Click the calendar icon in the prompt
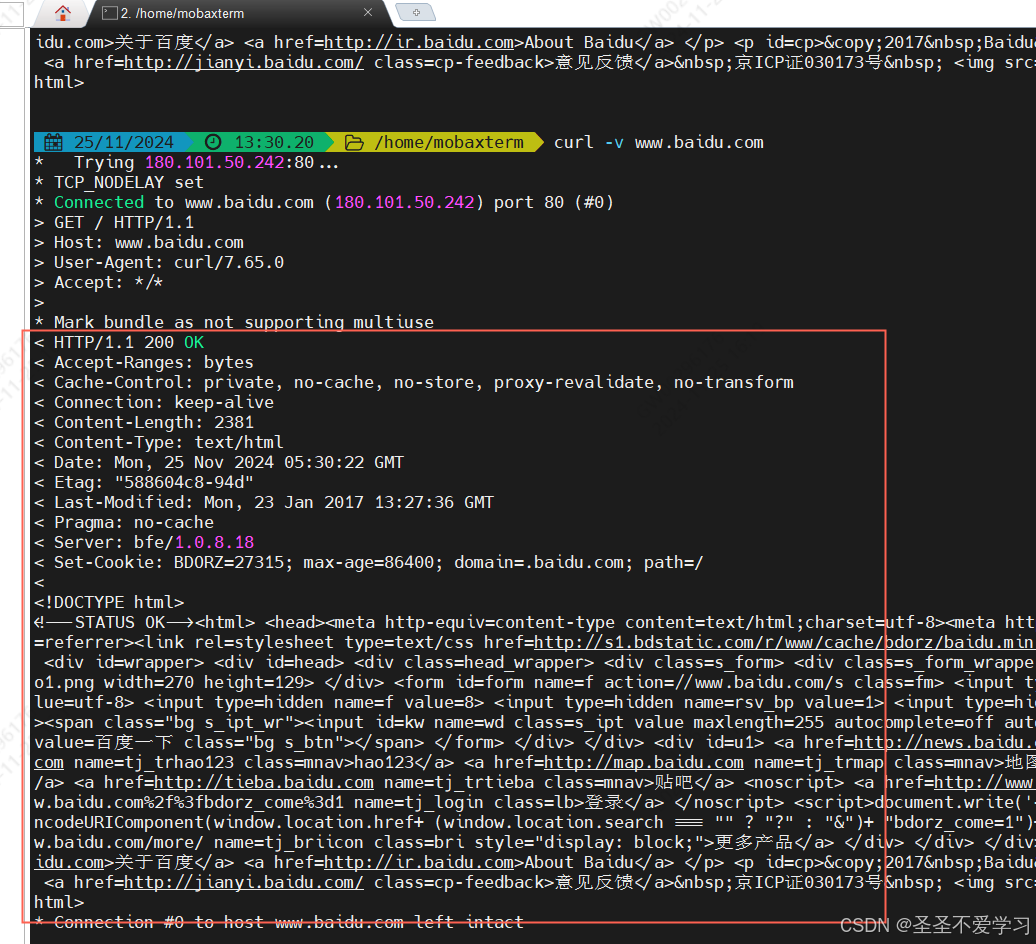 pyautogui.click(x=54, y=142)
